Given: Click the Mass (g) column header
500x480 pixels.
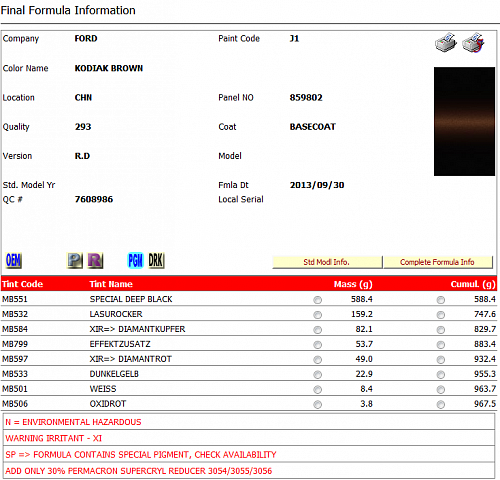Looking at the screenshot, I should (353, 284).
